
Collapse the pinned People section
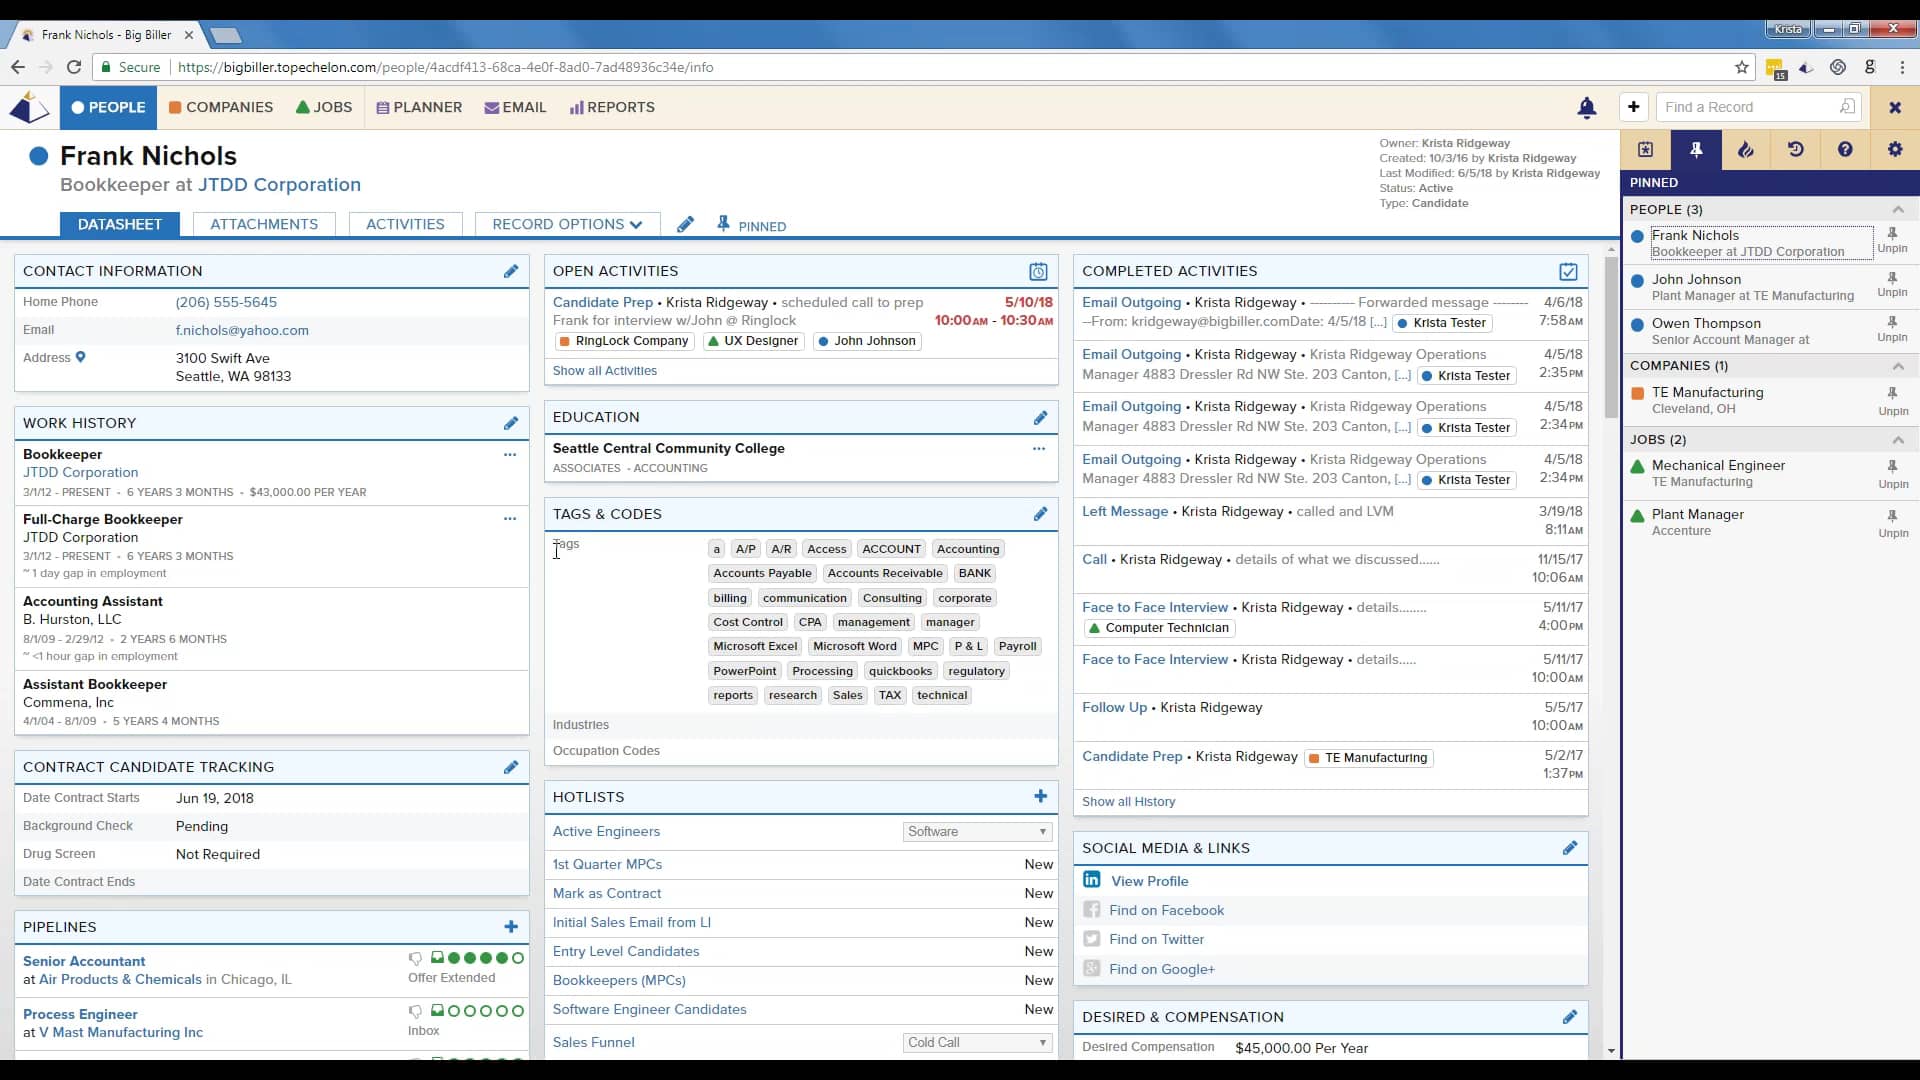click(1897, 210)
